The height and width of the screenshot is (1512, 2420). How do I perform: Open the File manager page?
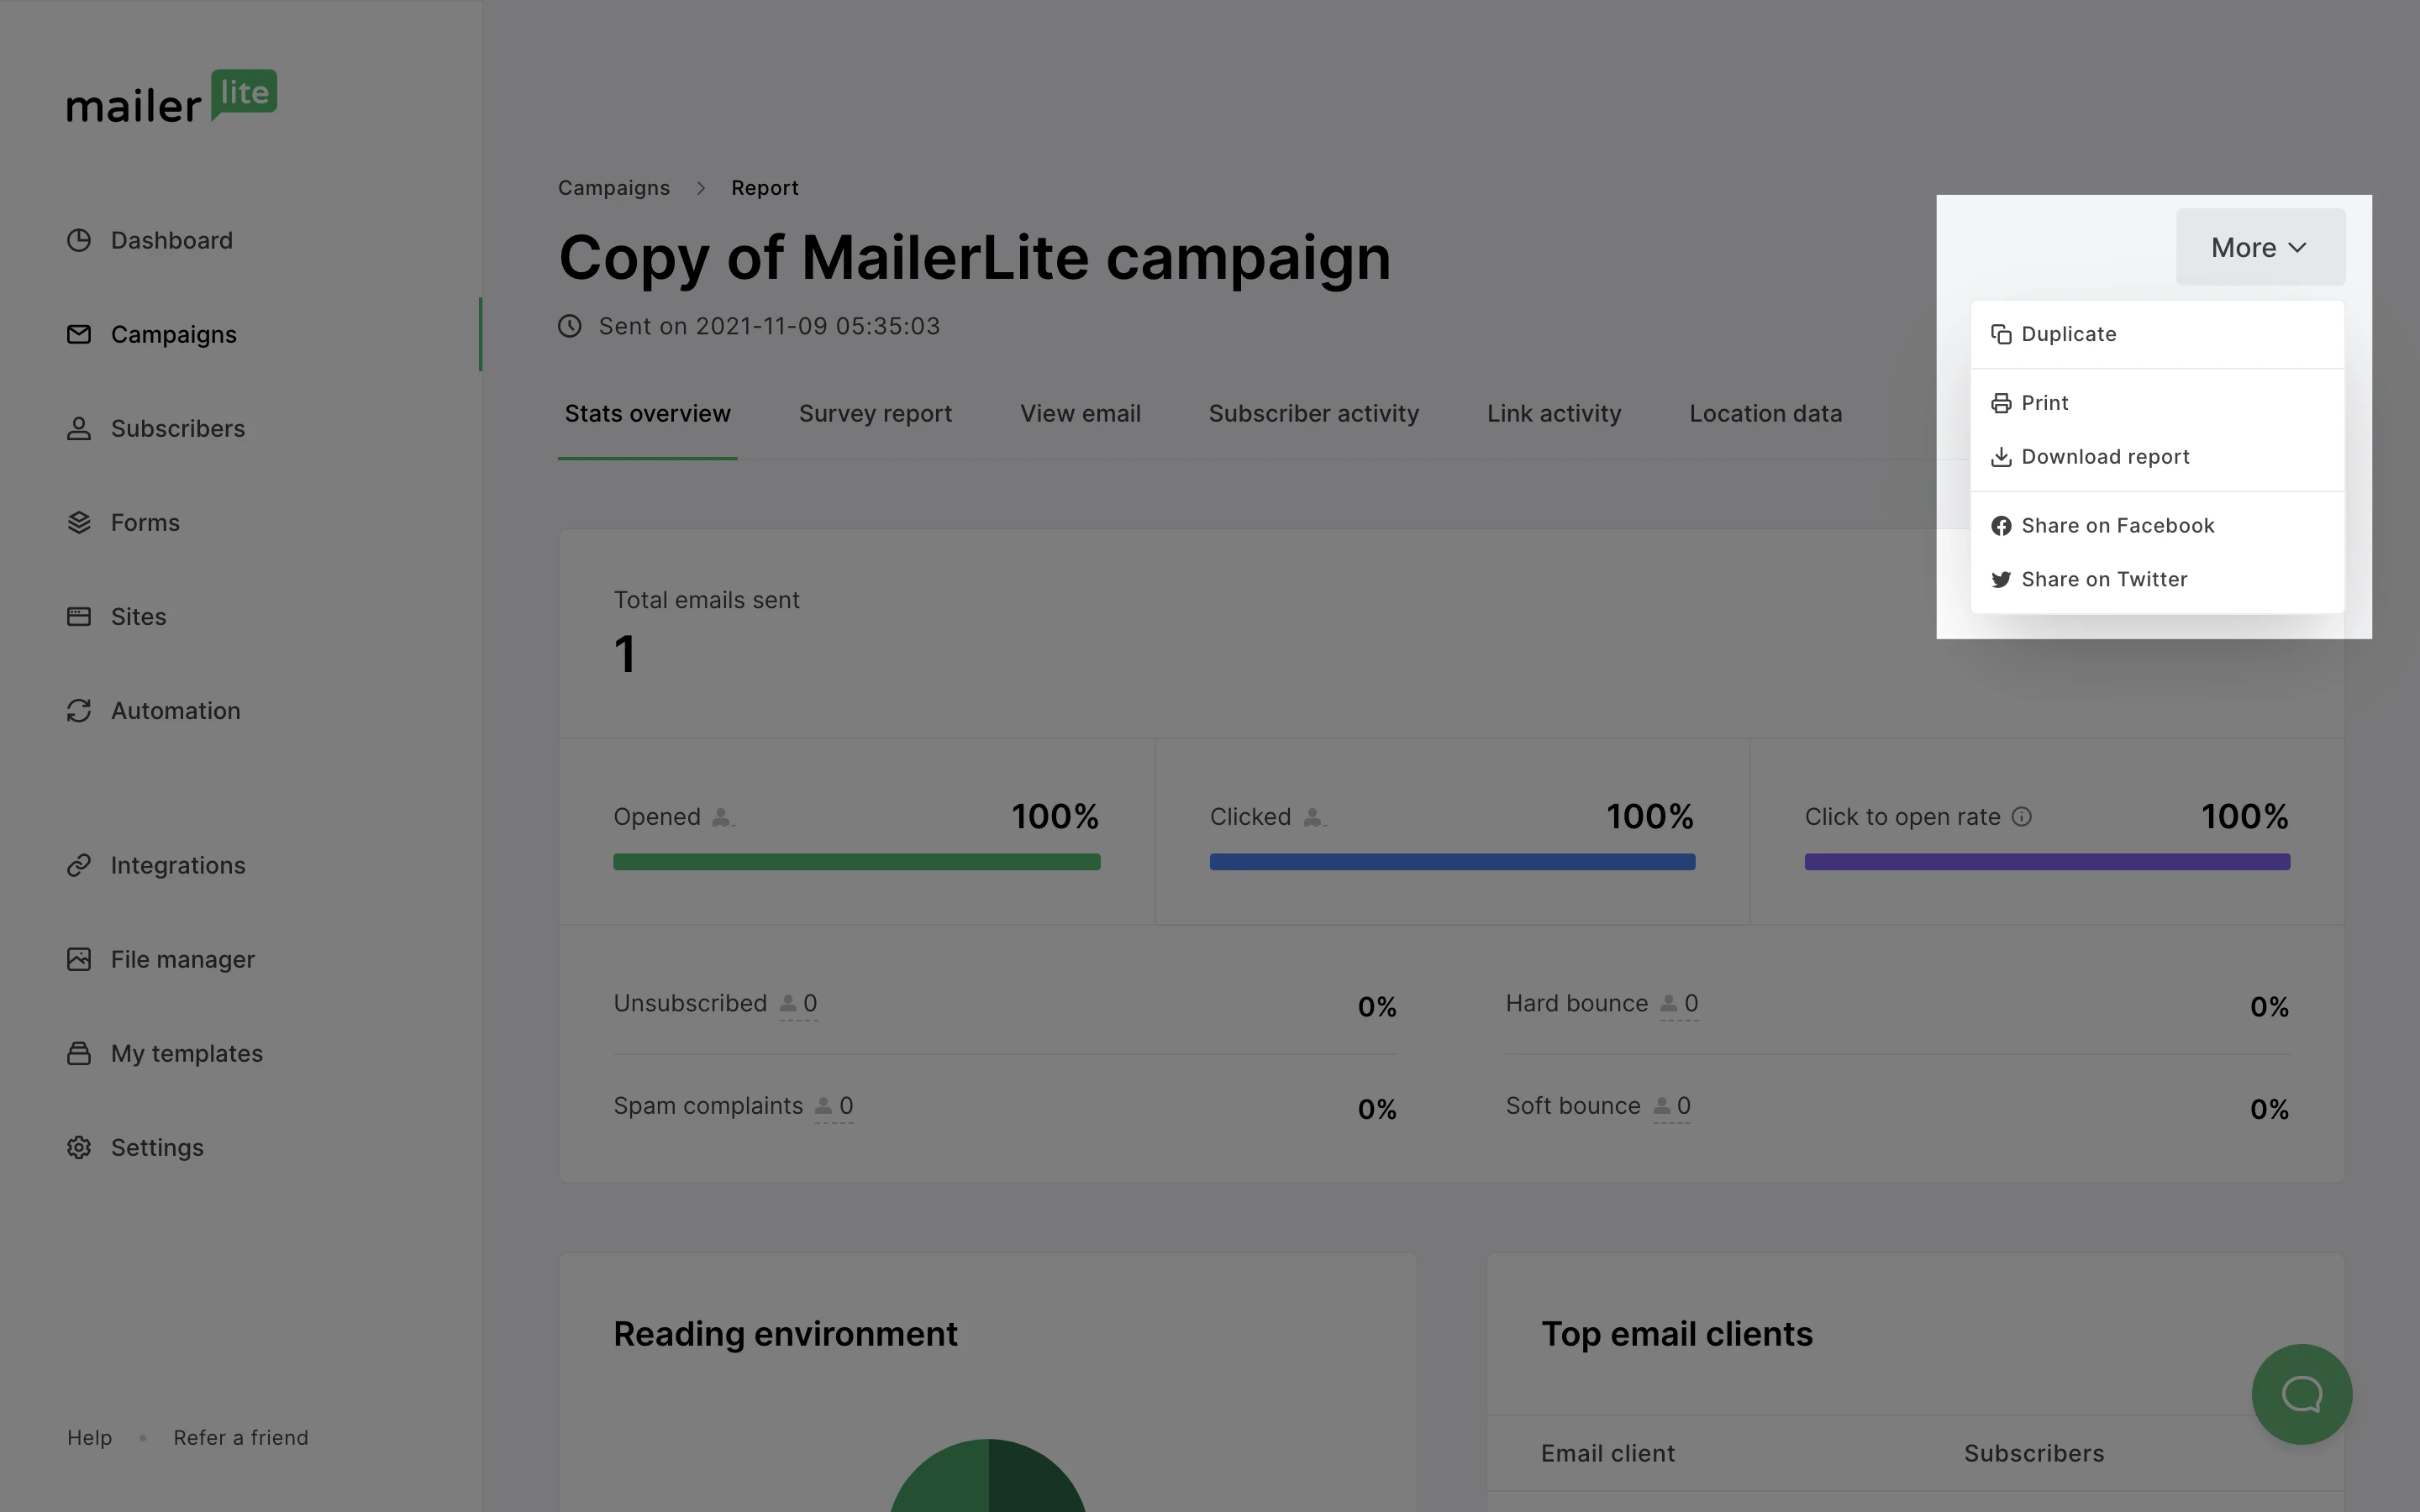click(x=182, y=960)
